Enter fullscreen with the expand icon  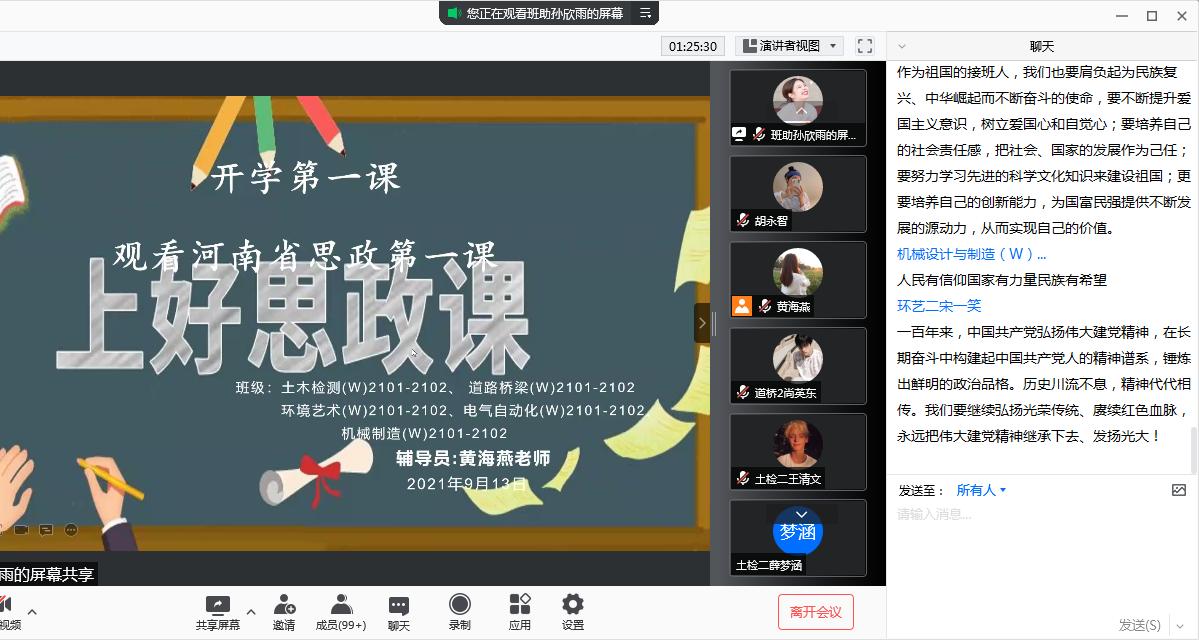pyautogui.click(x=865, y=46)
